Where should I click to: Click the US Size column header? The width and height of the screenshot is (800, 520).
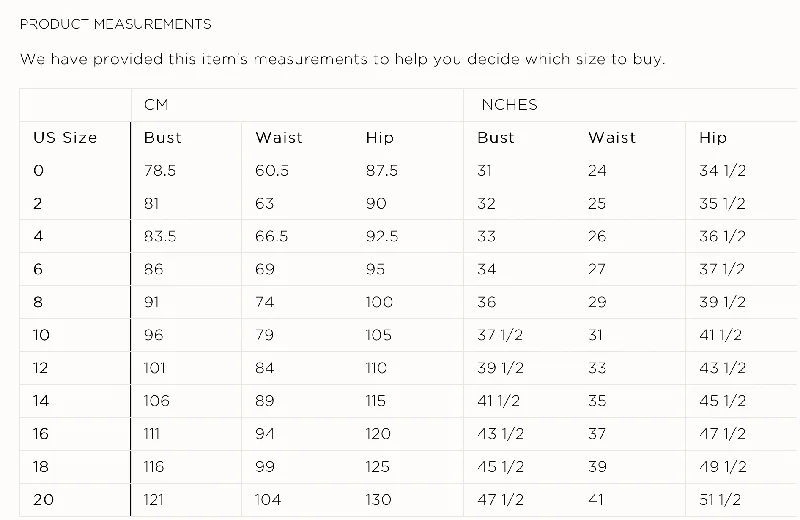(65, 138)
